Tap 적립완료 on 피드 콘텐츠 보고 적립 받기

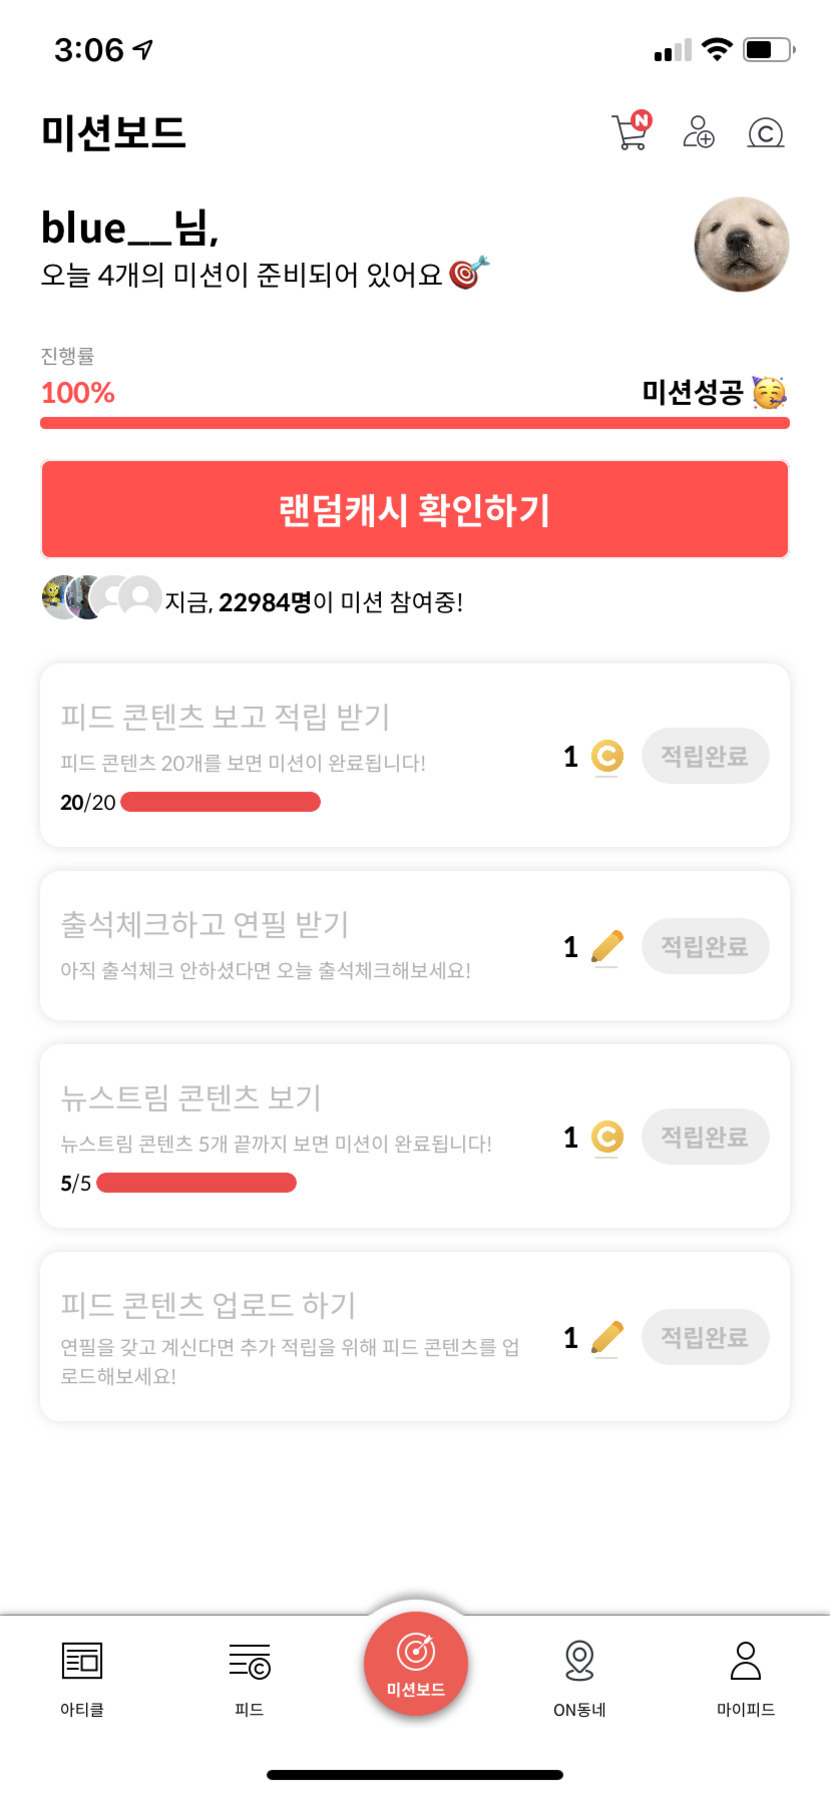coord(705,756)
